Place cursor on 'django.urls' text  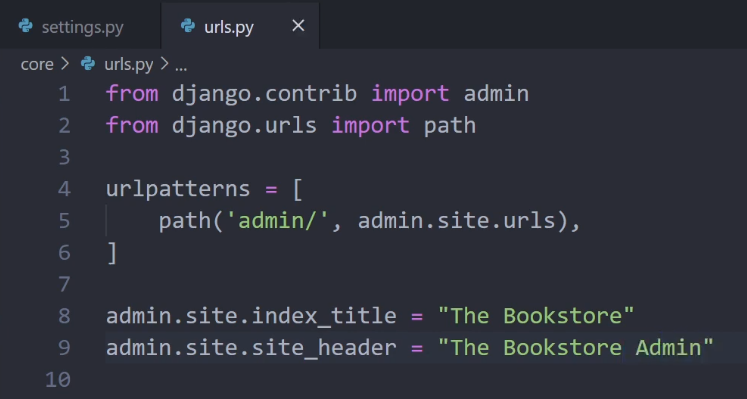click(244, 125)
